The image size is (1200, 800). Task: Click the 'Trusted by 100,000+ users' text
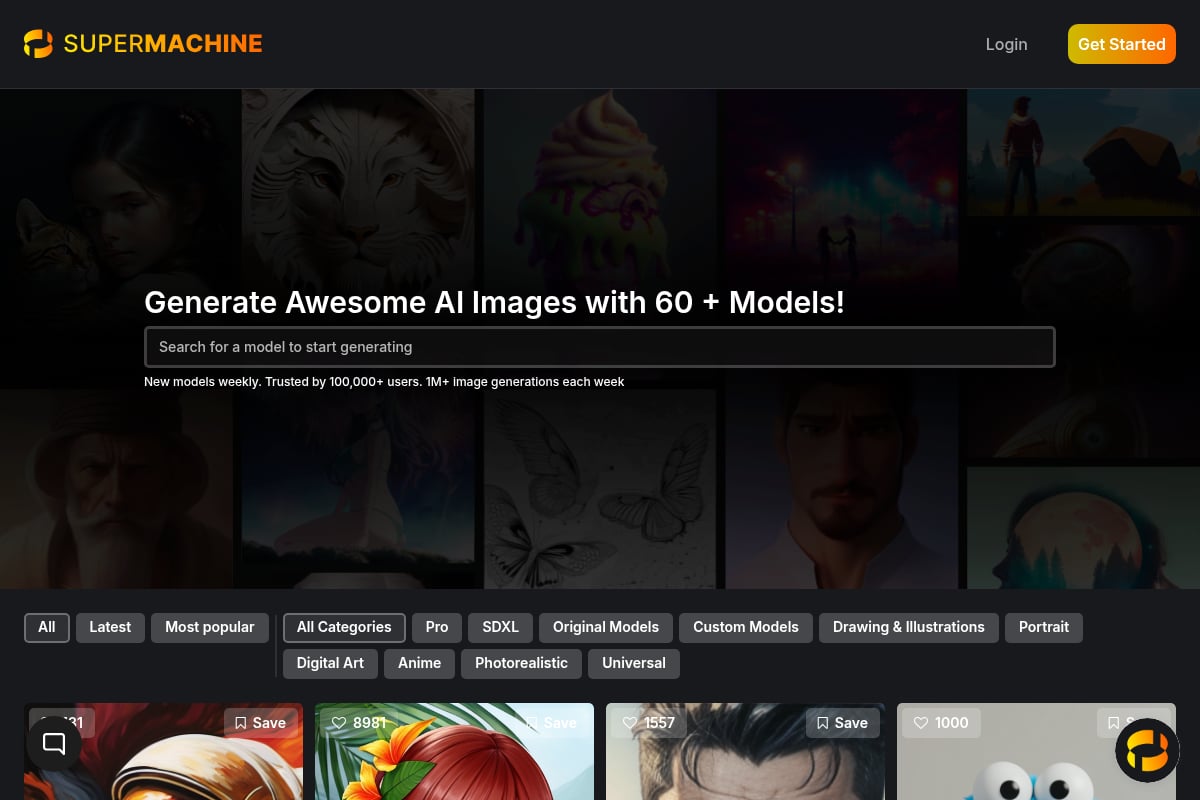343,382
